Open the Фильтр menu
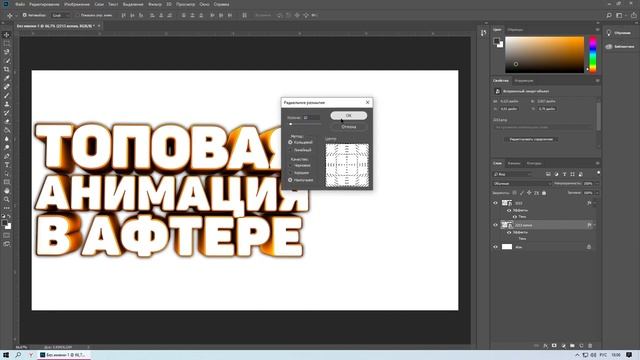Screen dimensions: 640x360 [155, 4]
